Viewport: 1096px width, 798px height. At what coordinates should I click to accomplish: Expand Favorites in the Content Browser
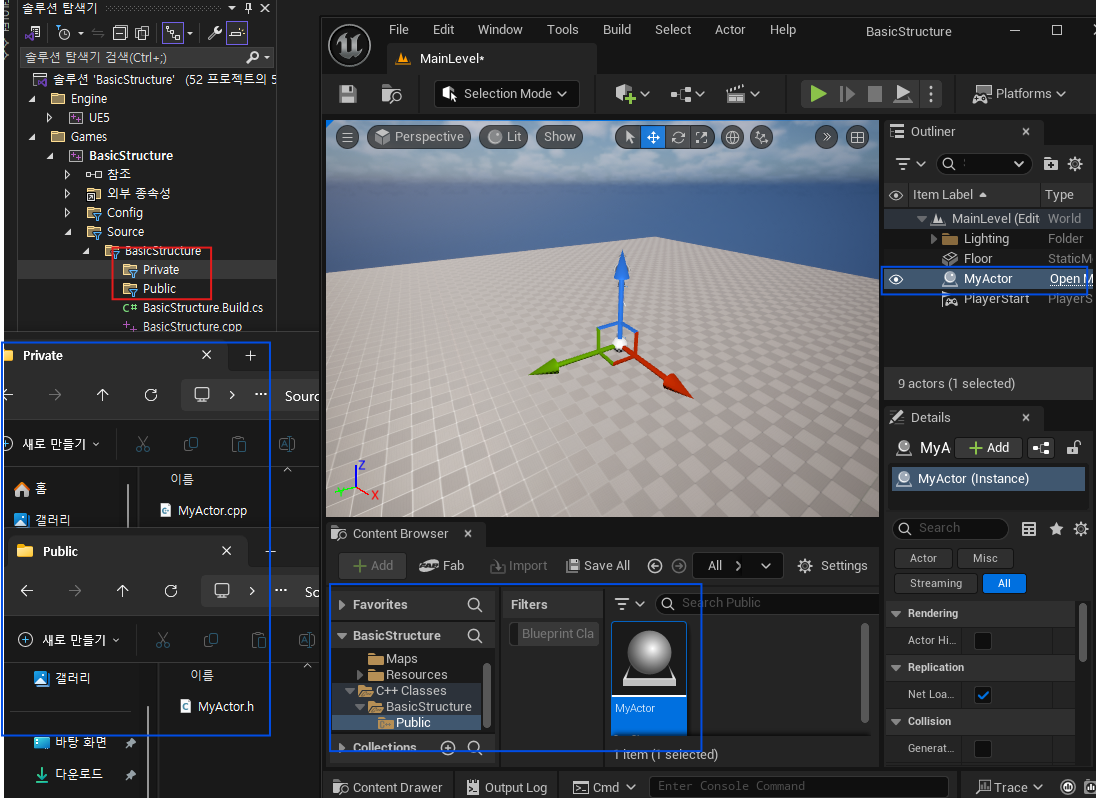point(342,605)
